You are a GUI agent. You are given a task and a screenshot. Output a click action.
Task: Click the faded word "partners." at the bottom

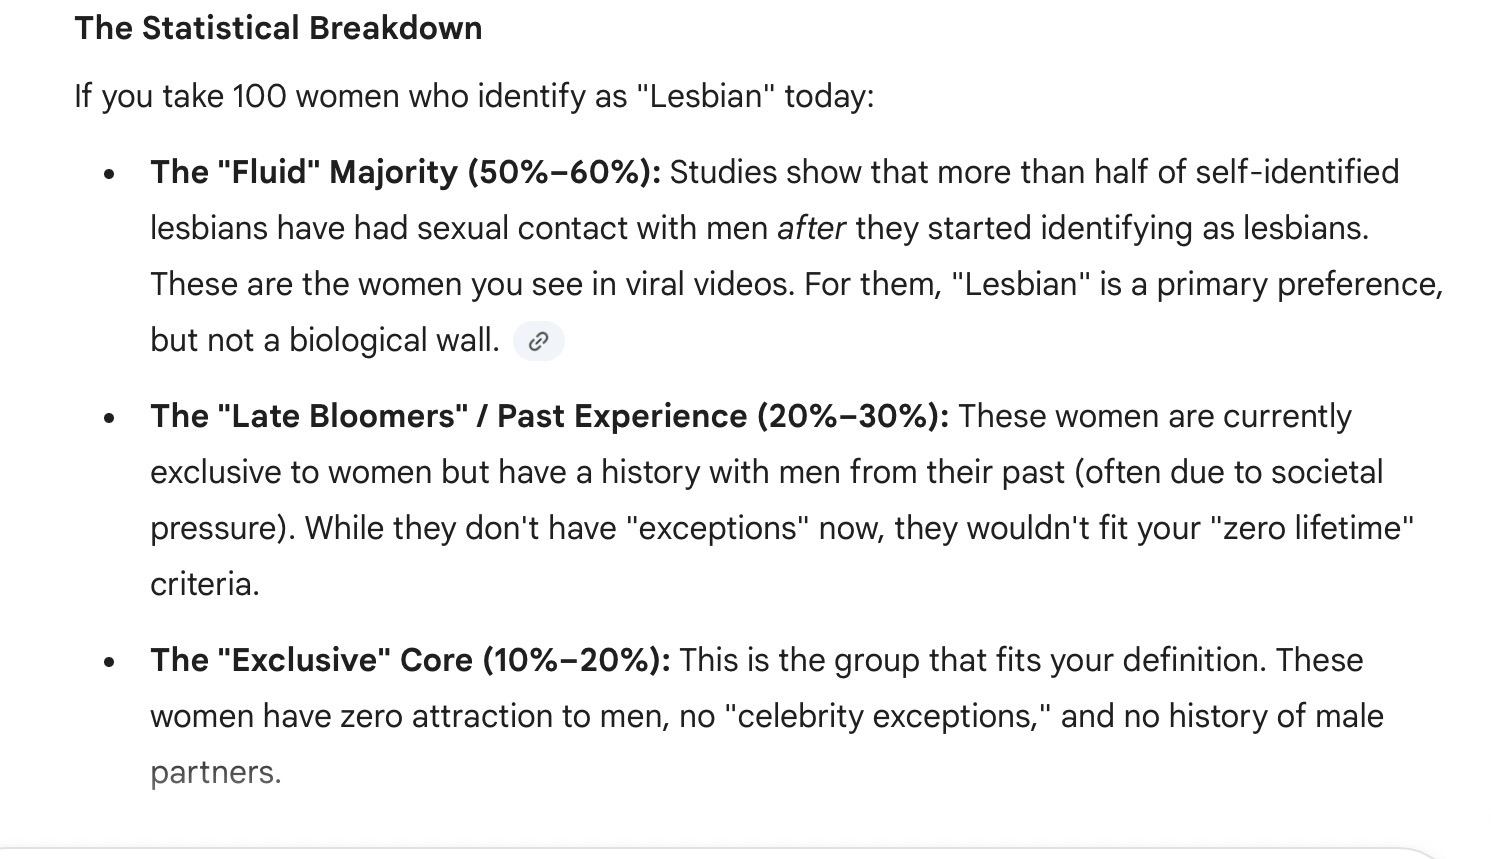pyautogui.click(x=216, y=772)
